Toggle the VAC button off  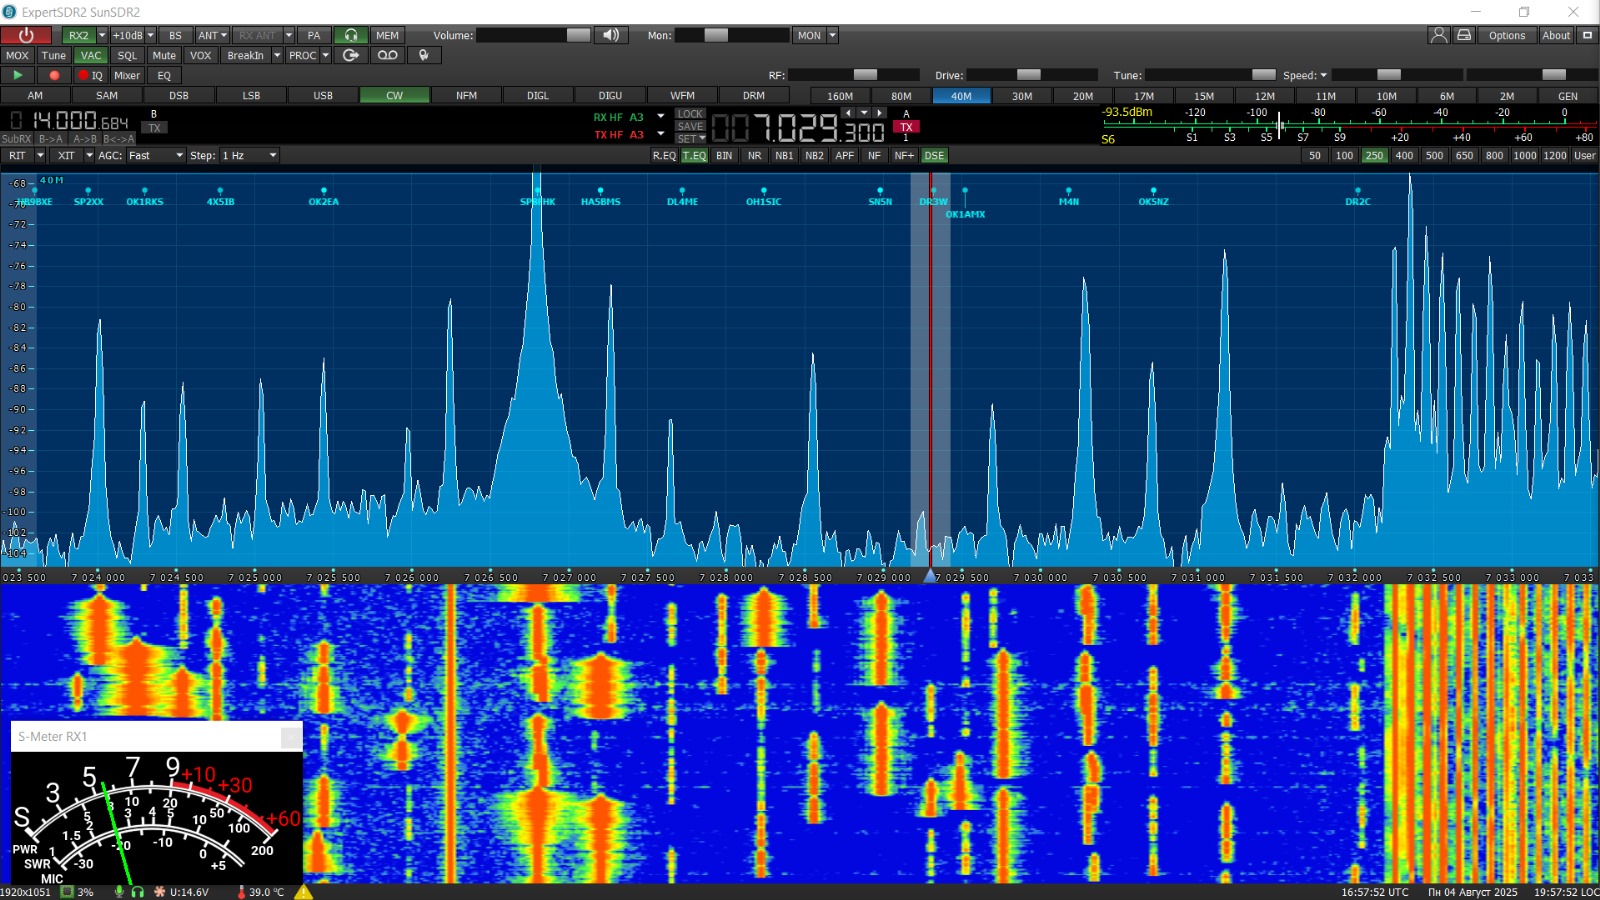(91, 55)
